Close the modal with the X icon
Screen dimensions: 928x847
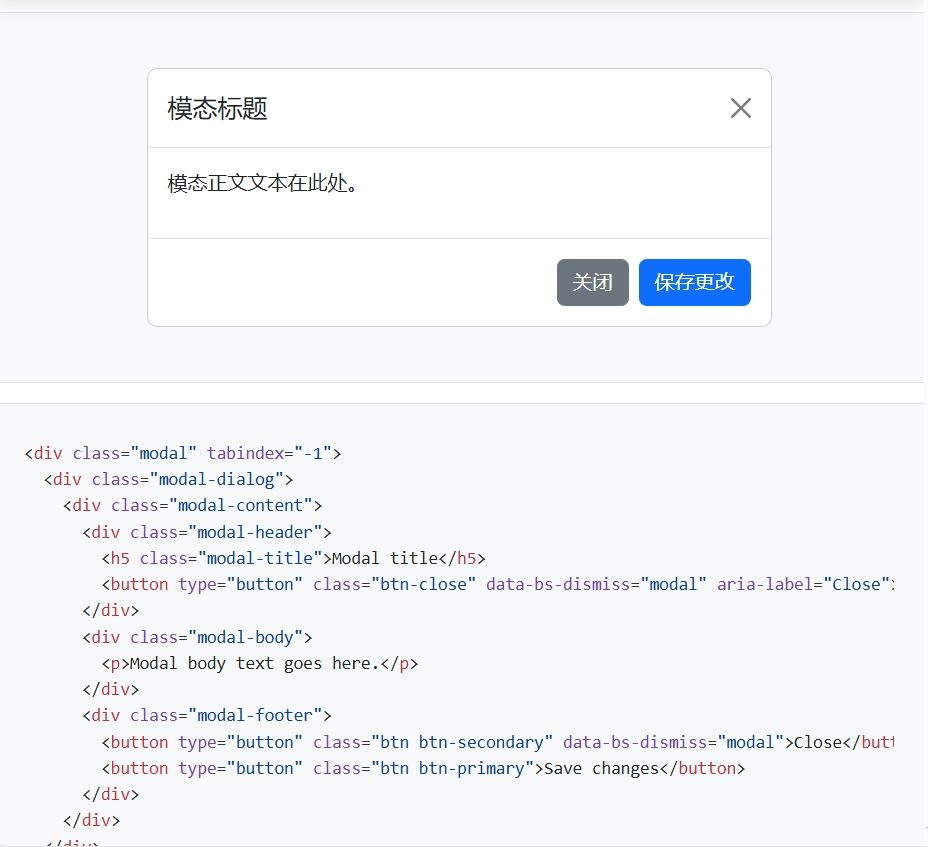[x=740, y=108]
